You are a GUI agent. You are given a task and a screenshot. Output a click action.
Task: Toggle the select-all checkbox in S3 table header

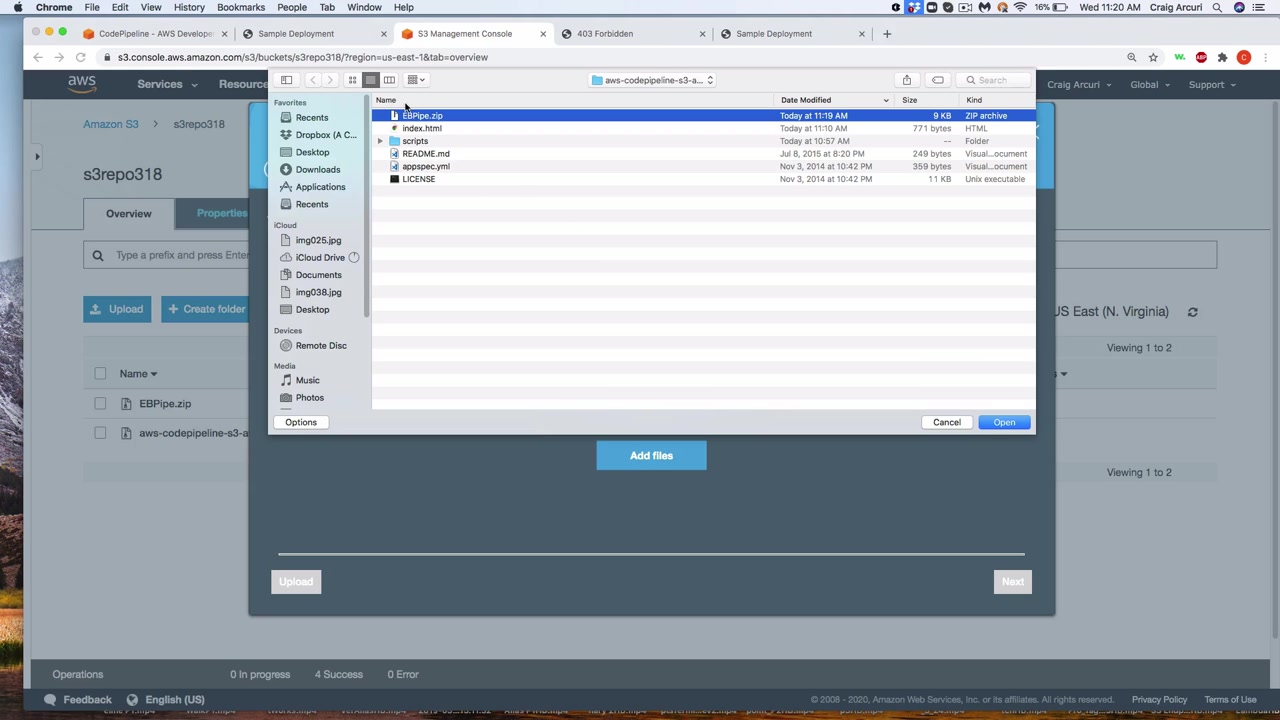(100, 374)
